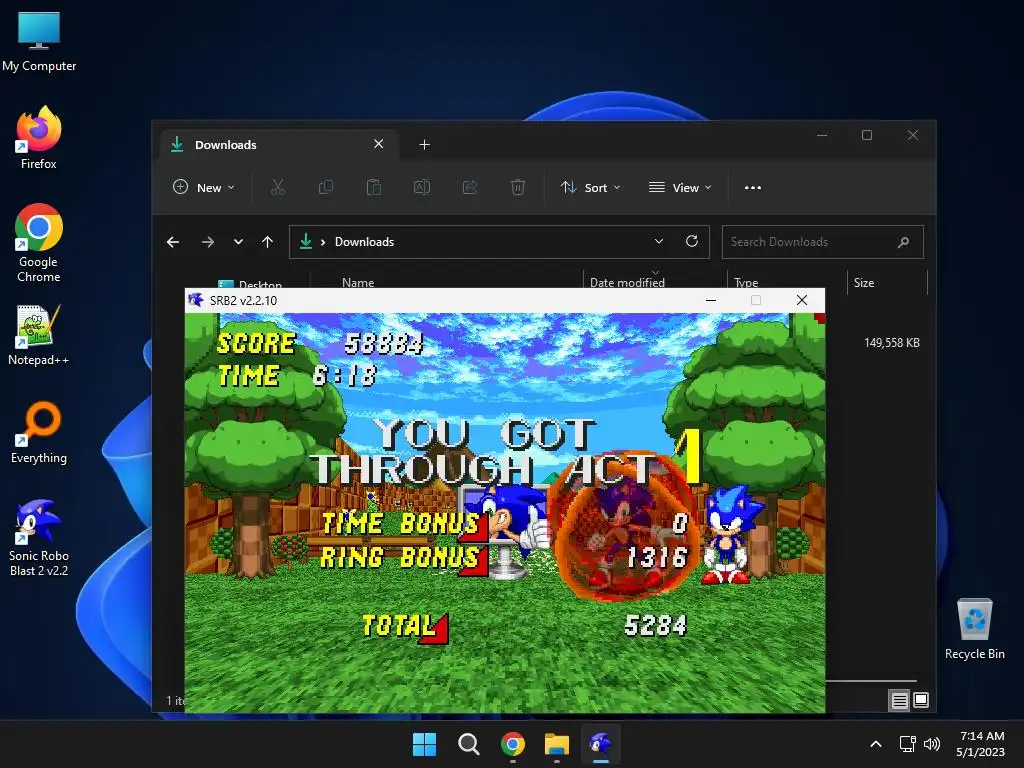Click the Delete trash icon in Explorer toolbar
Image resolution: width=1024 pixels, height=768 pixels.
pos(518,187)
